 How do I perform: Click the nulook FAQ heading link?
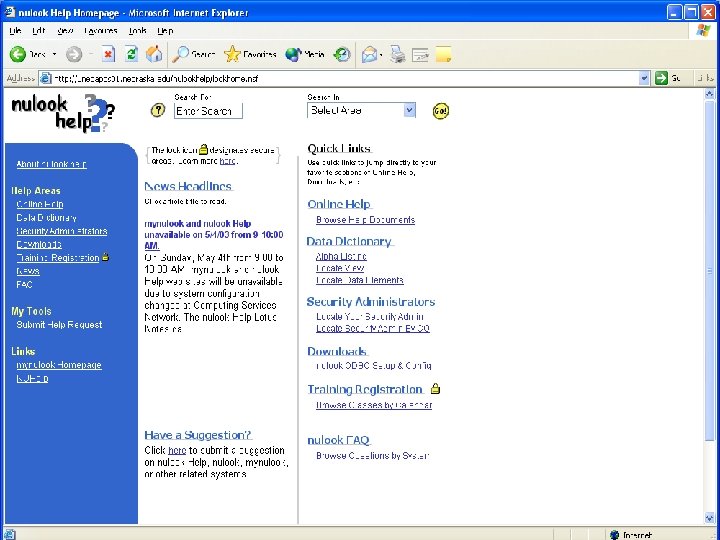point(339,440)
